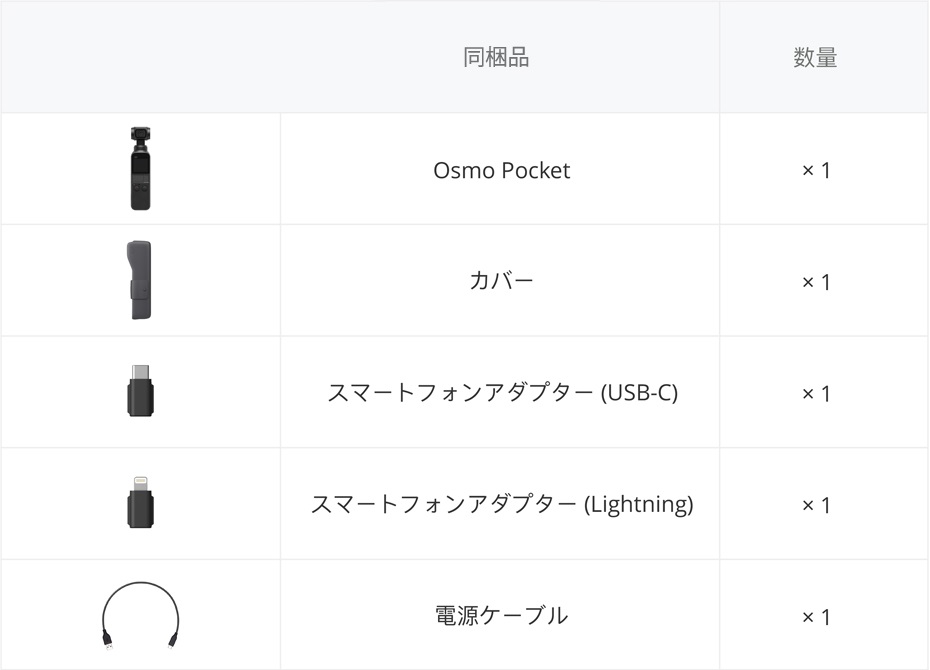Click the quantity ×1 for Osmo Pocket
930x670 pixels.
816,171
